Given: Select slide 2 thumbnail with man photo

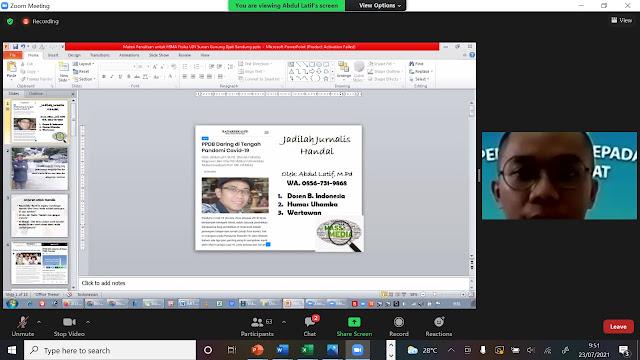Looking at the screenshot, I should coord(40,168).
